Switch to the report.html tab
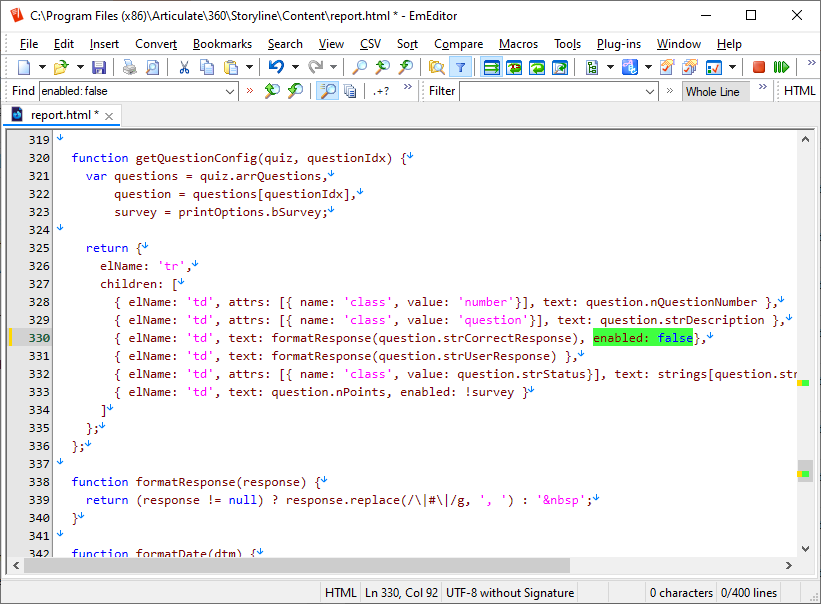This screenshot has width=821, height=604. coord(63,115)
